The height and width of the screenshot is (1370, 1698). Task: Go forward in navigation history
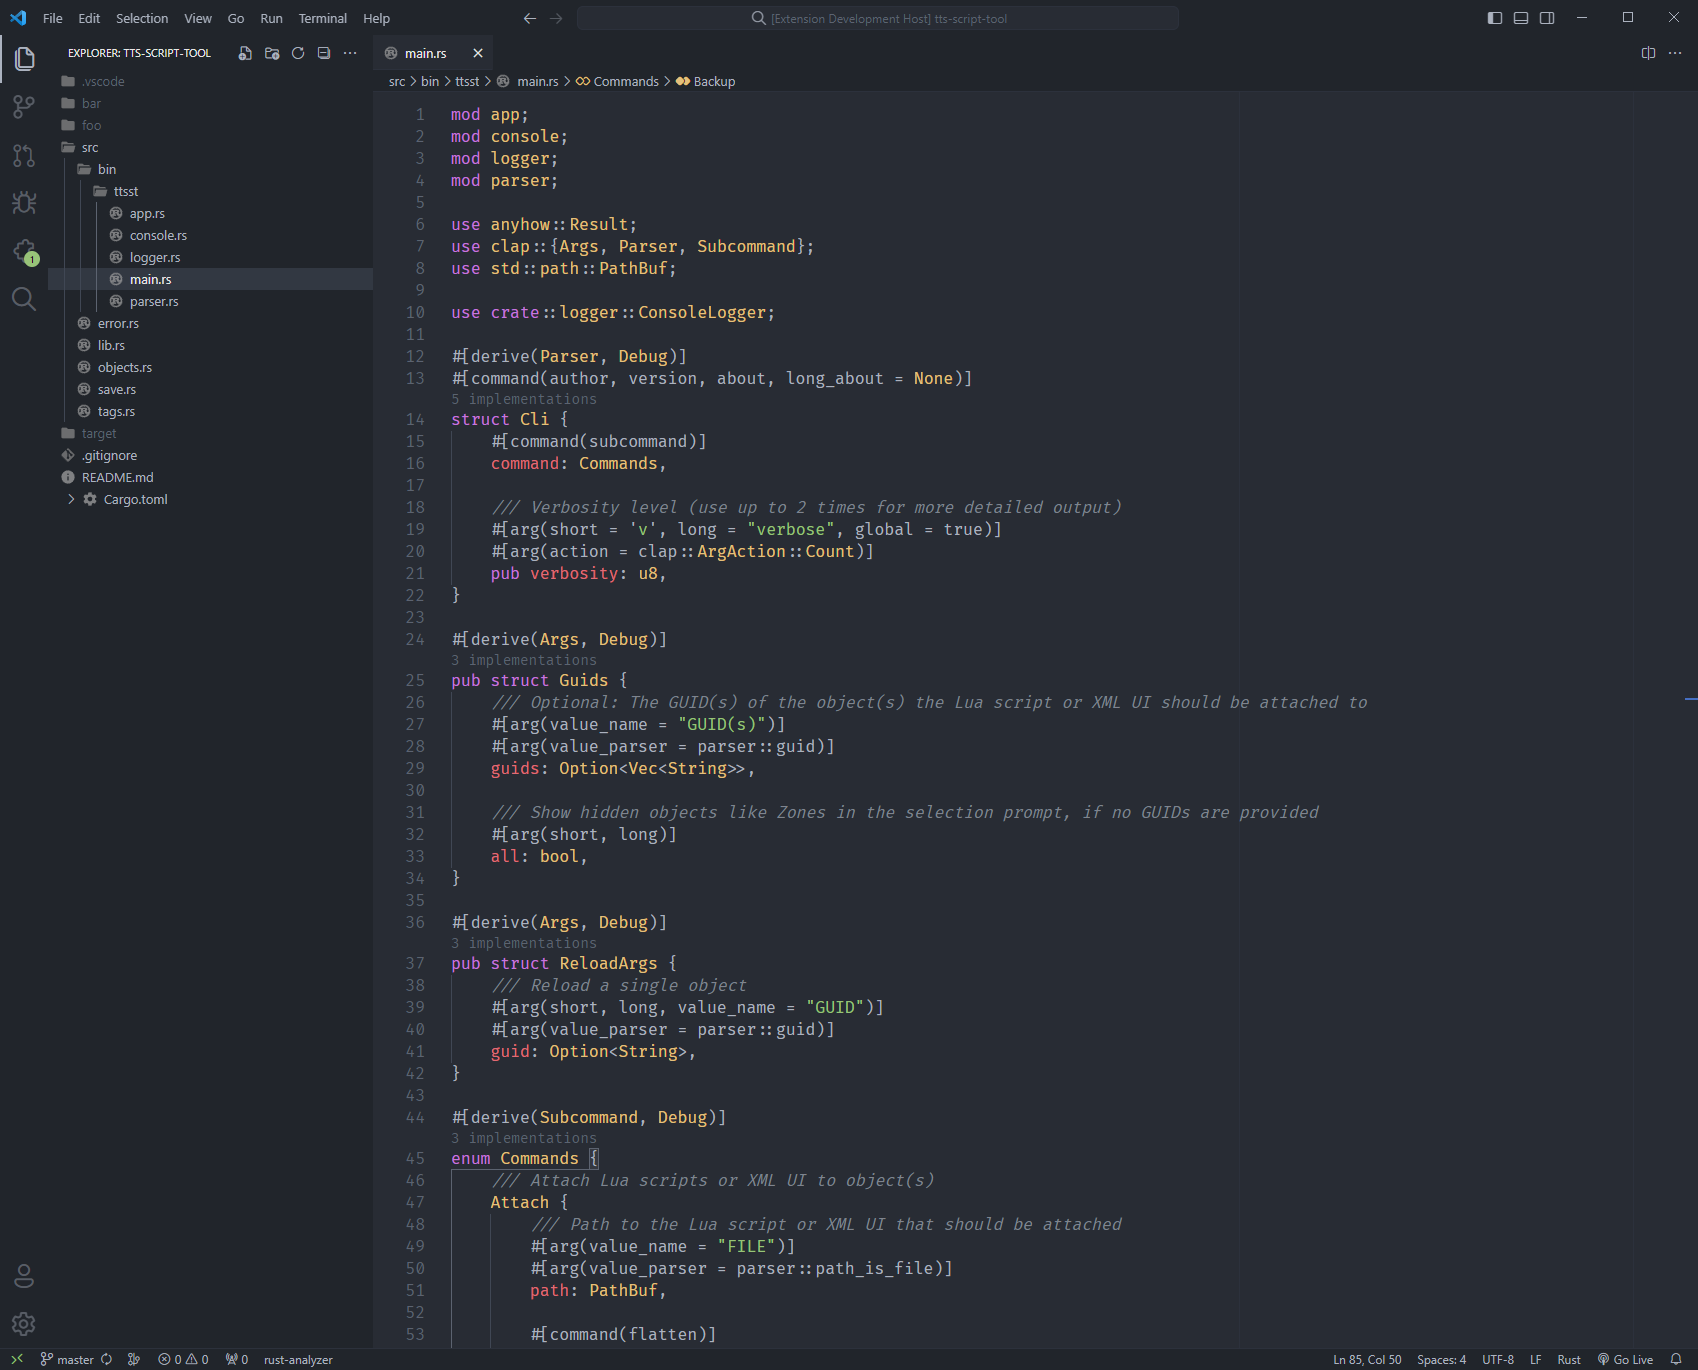556,18
